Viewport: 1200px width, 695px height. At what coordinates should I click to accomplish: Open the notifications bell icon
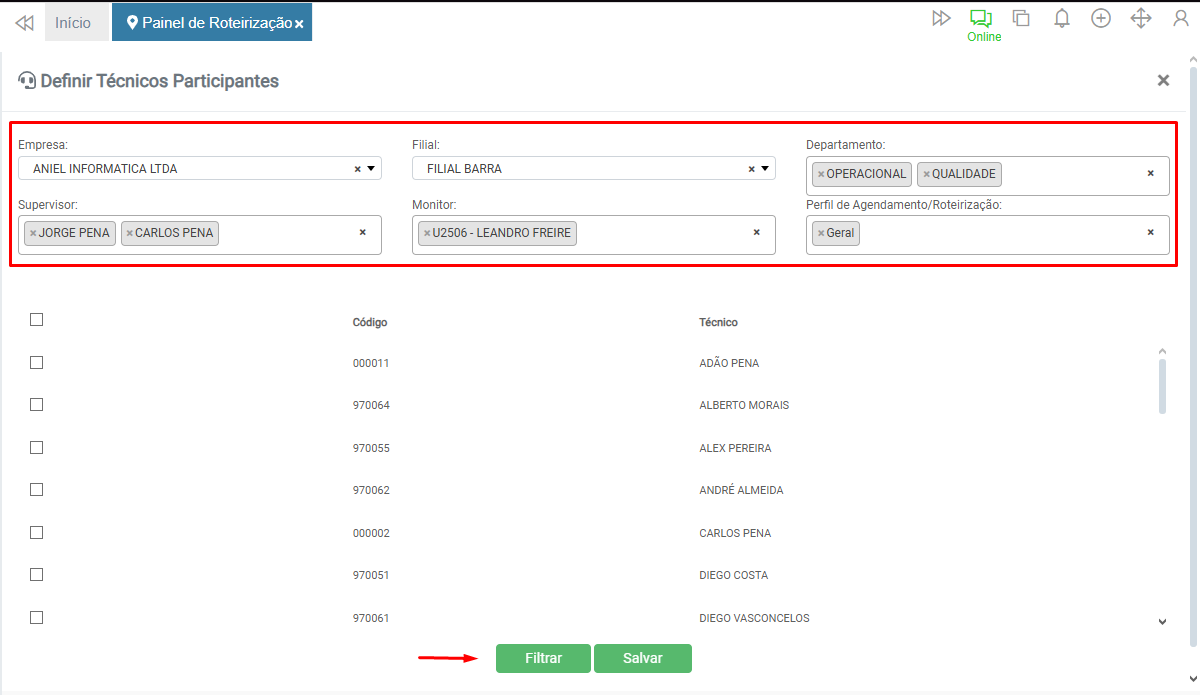[x=1062, y=18]
